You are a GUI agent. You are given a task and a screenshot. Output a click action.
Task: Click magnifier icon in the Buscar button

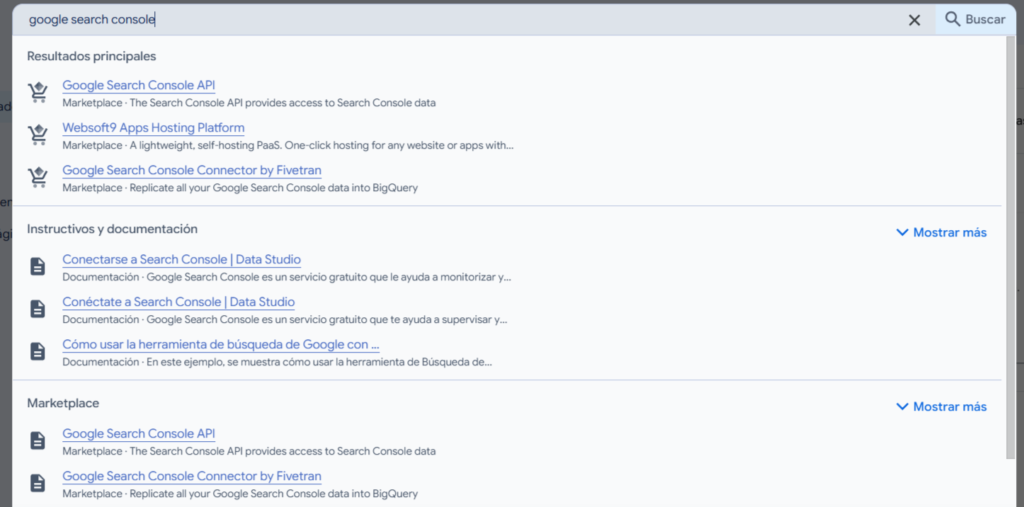tap(953, 19)
